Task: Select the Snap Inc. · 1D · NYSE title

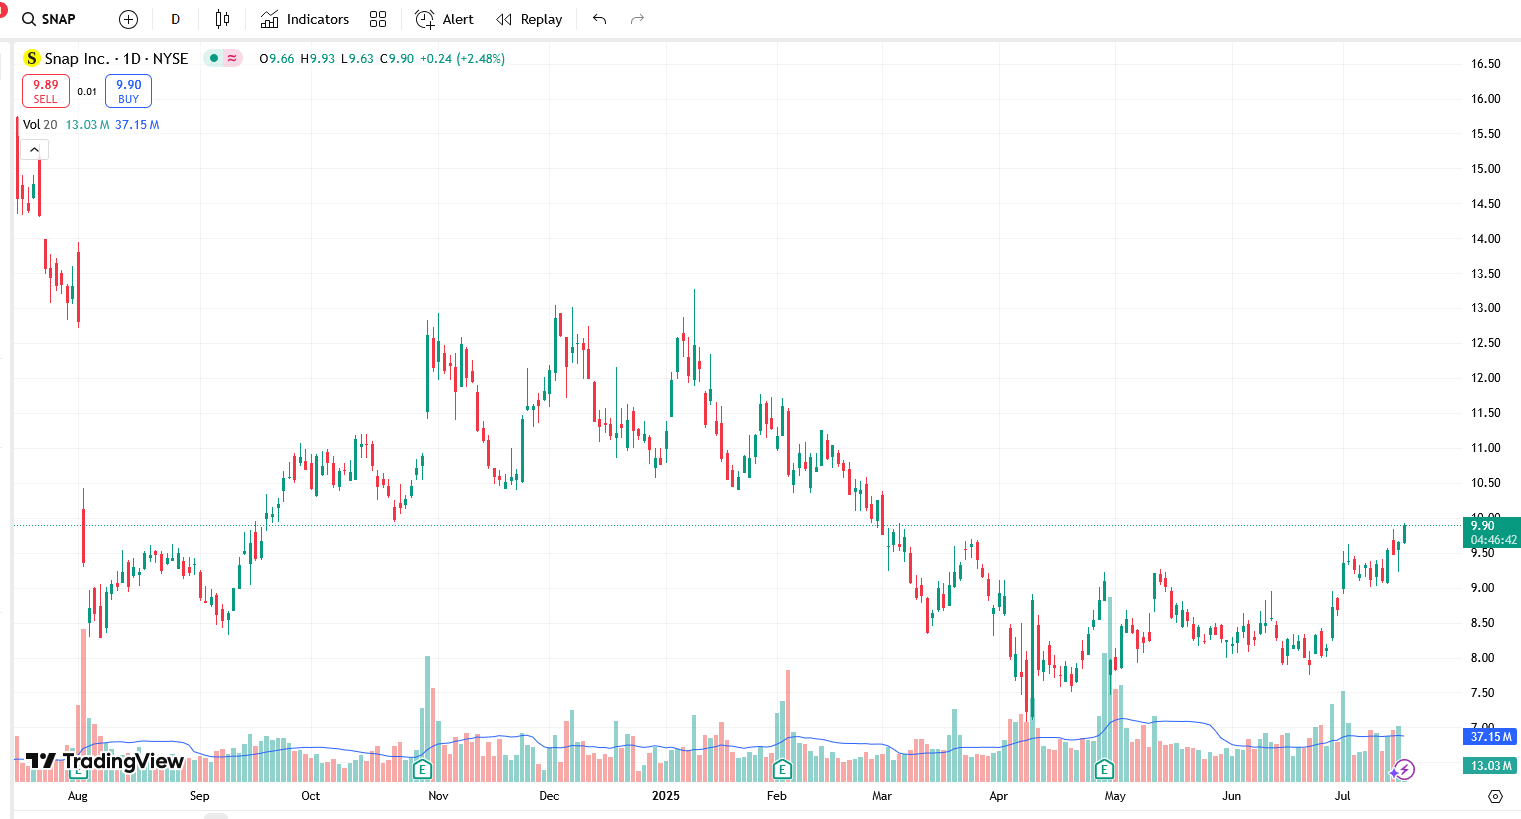Action: (117, 59)
